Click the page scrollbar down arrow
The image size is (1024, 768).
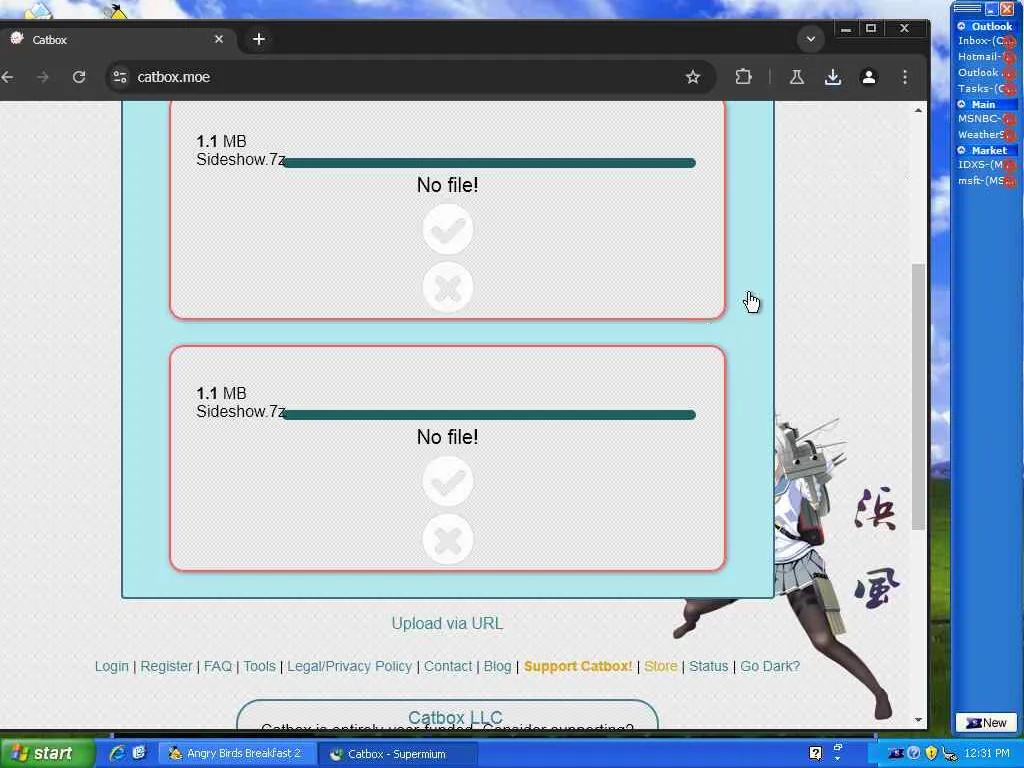click(x=918, y=720)
